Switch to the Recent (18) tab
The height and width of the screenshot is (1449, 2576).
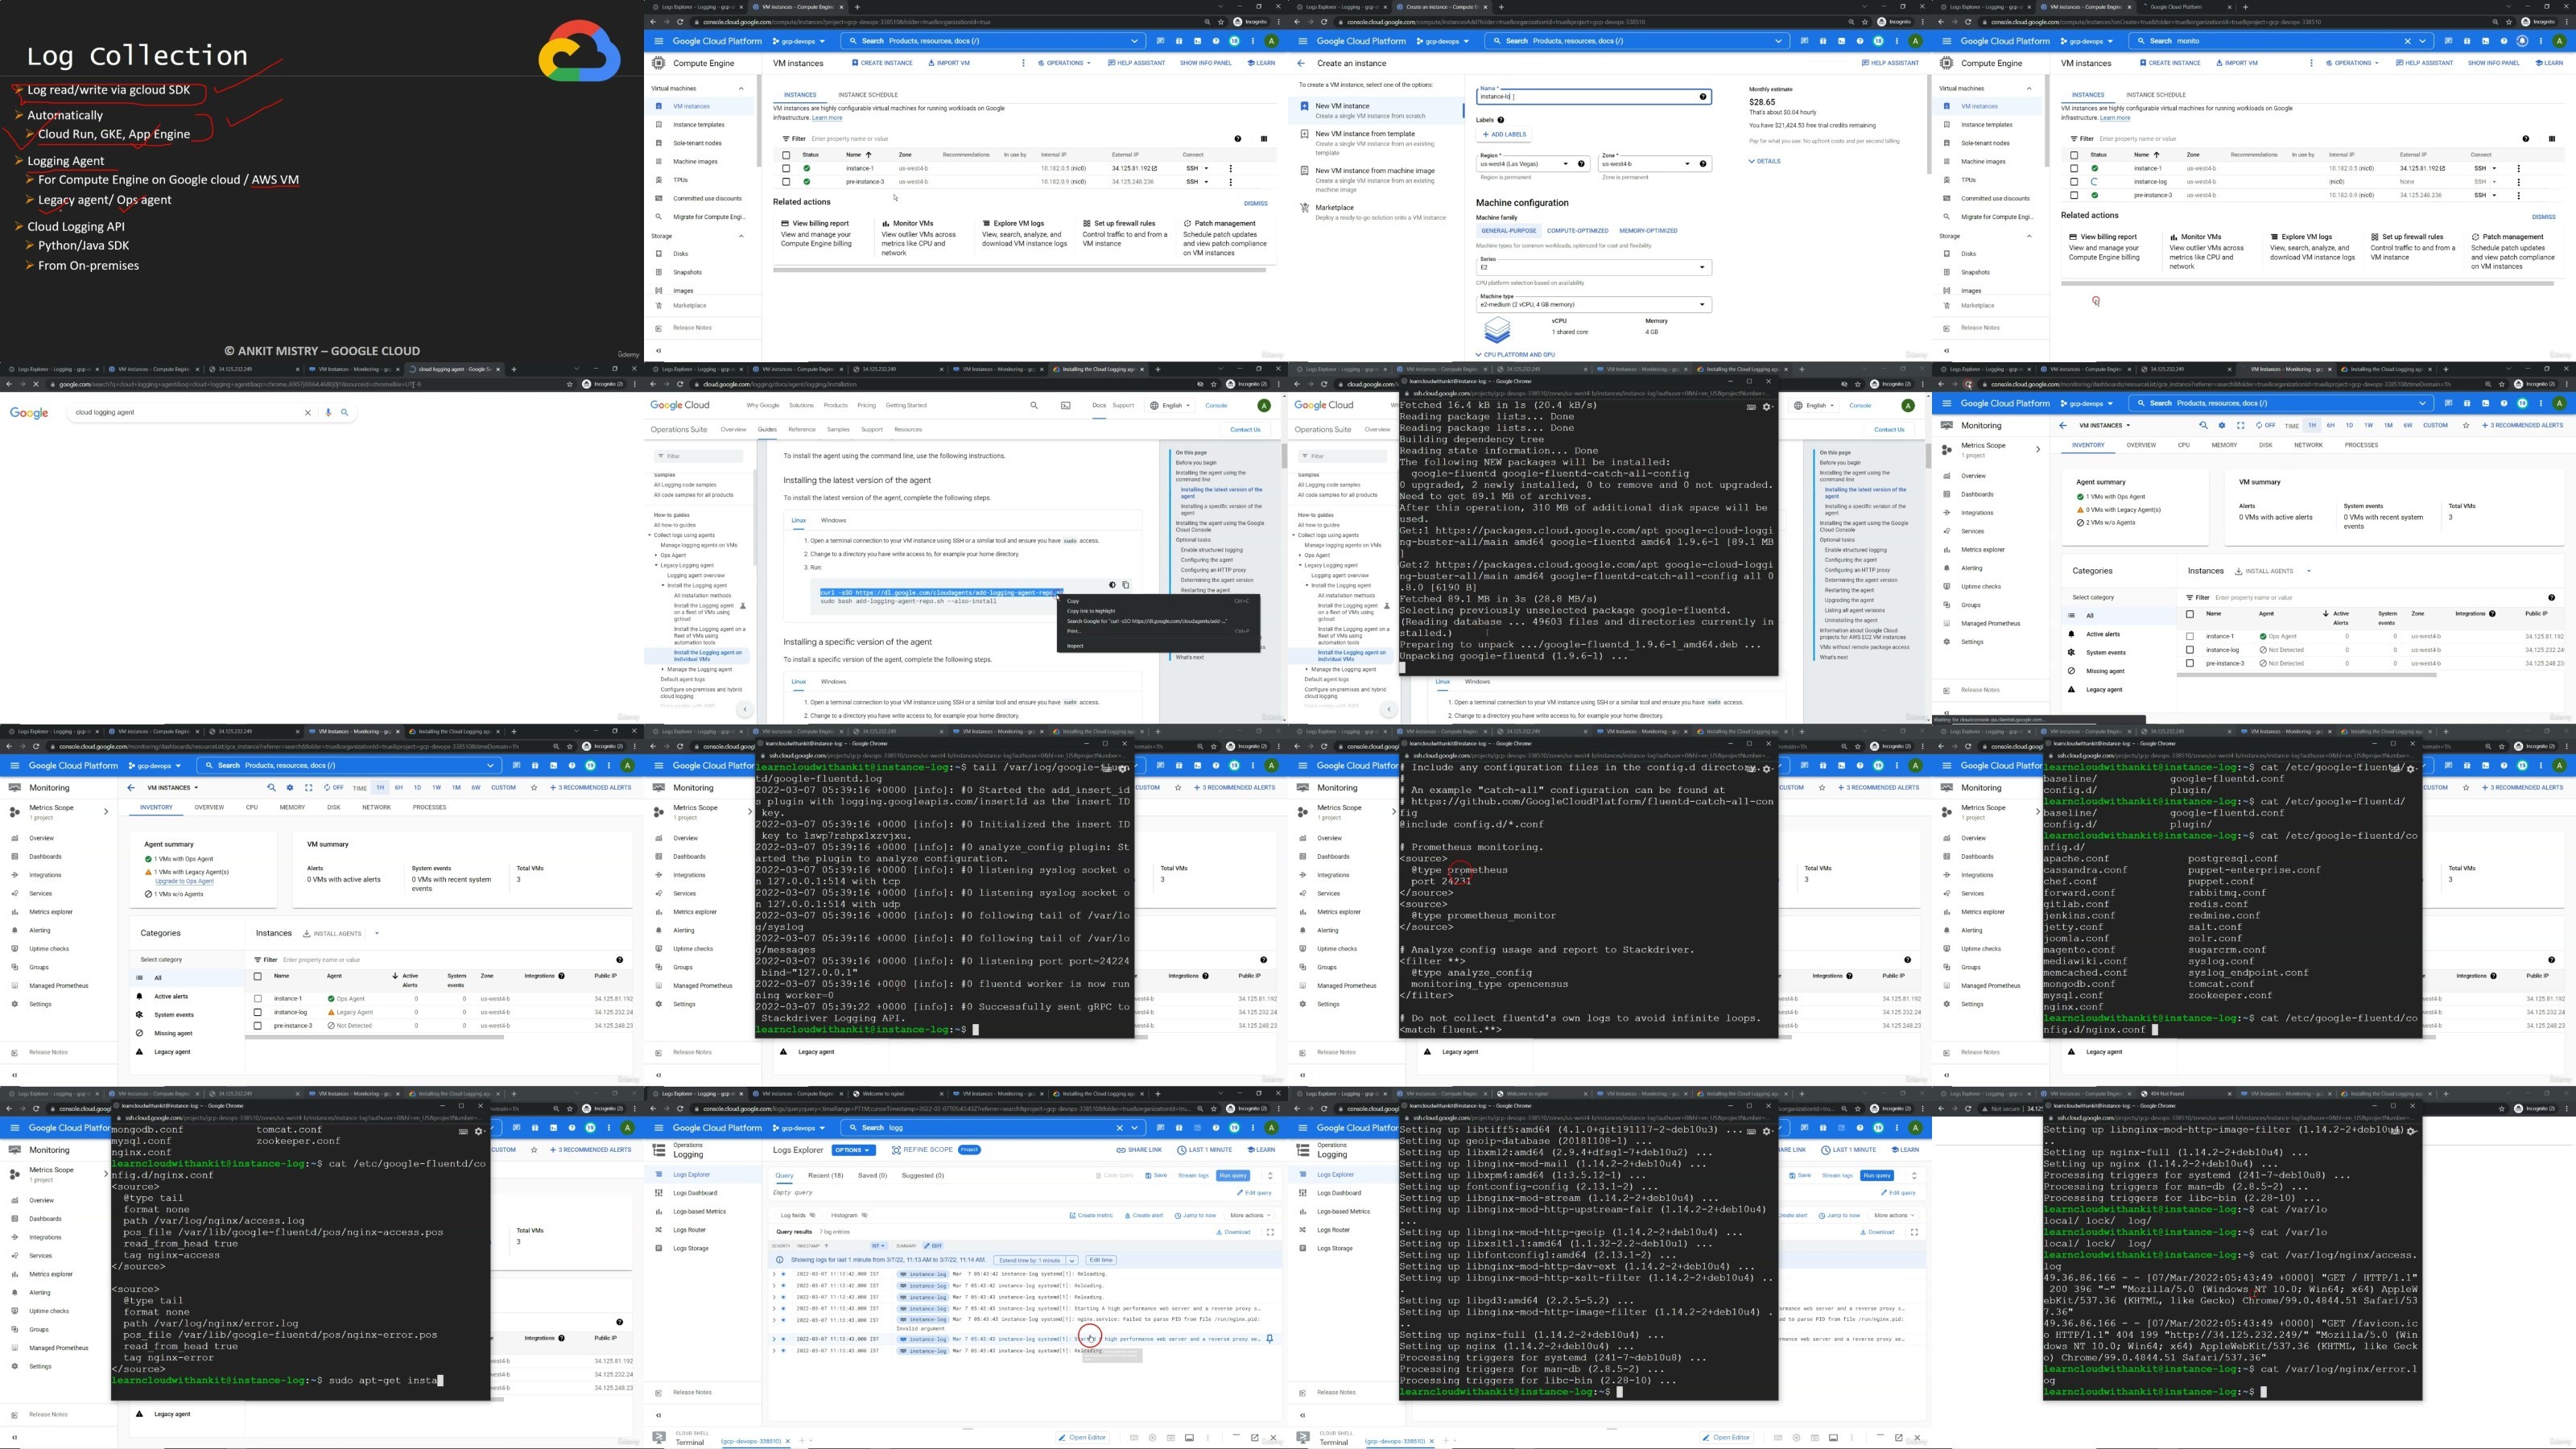pyautogui.click(x=826, y=1176)
